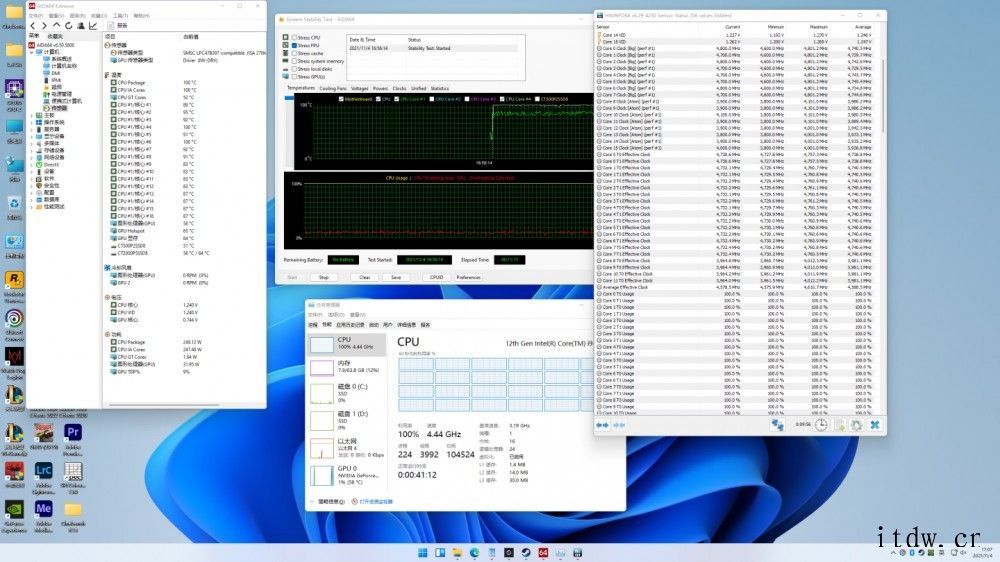1000x562 pixels.
Task: Click the AIDA64 up-level arrow icon
Action: 56,26
